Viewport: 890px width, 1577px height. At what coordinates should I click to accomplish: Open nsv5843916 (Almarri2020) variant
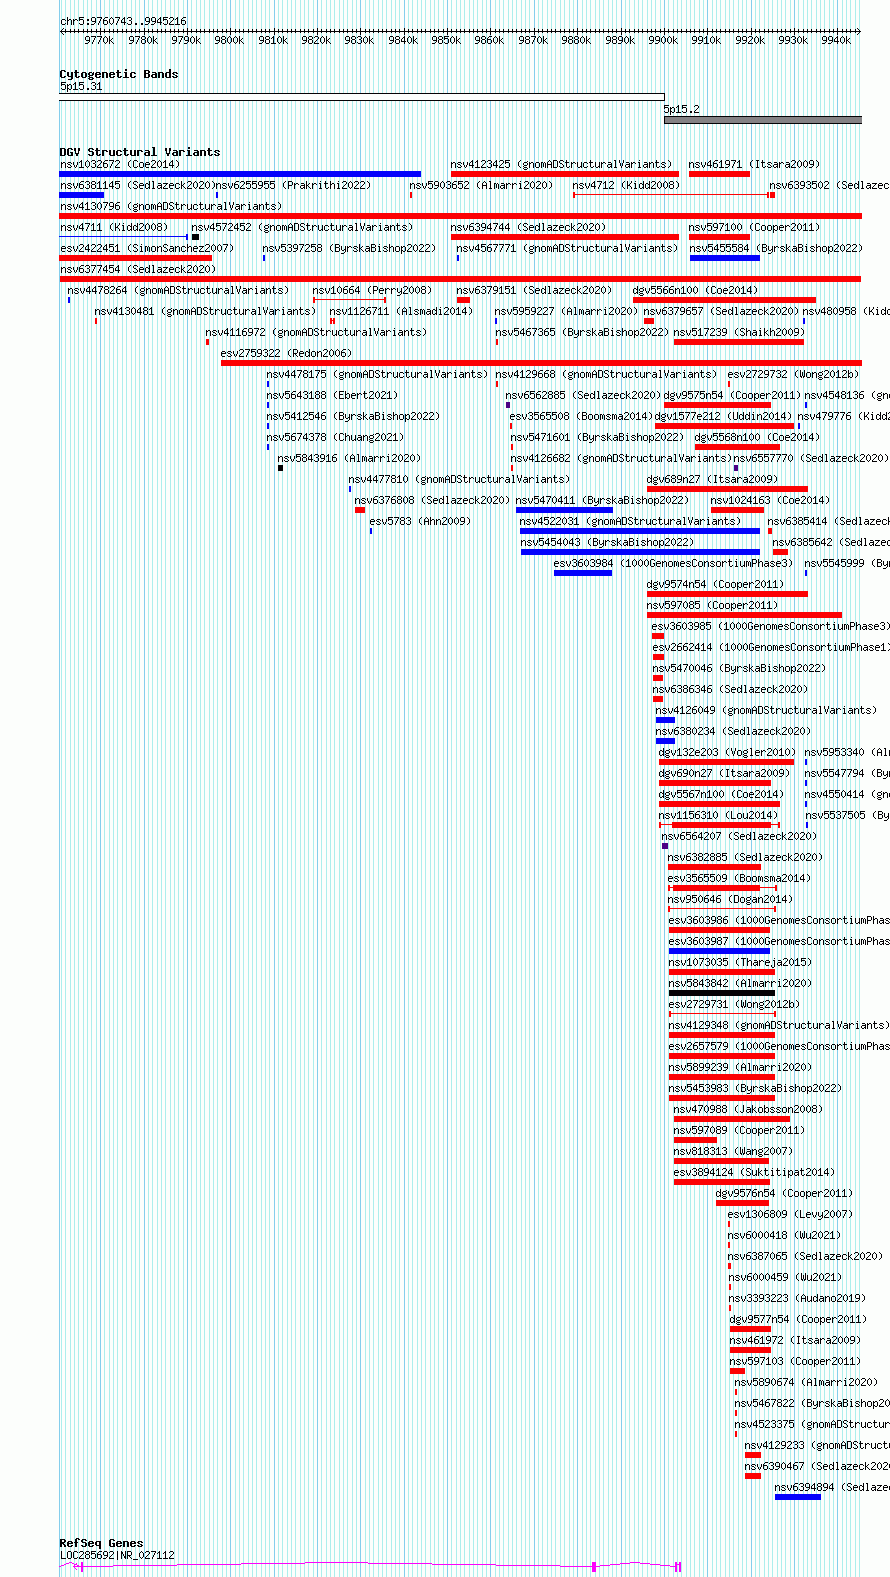(x=349, y=458)
